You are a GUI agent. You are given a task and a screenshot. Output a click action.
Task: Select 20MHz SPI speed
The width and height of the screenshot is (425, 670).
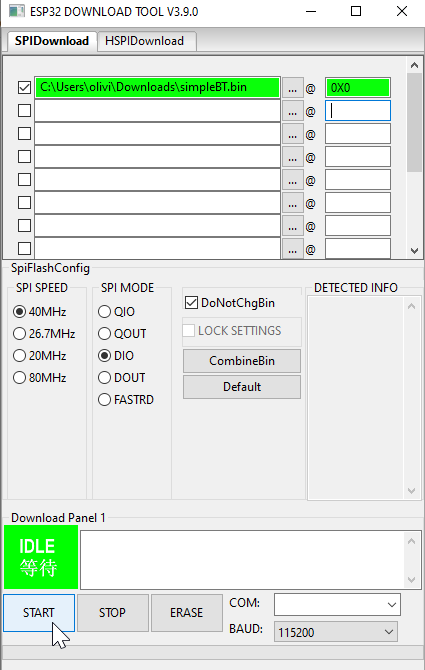[x=40, y=356]
